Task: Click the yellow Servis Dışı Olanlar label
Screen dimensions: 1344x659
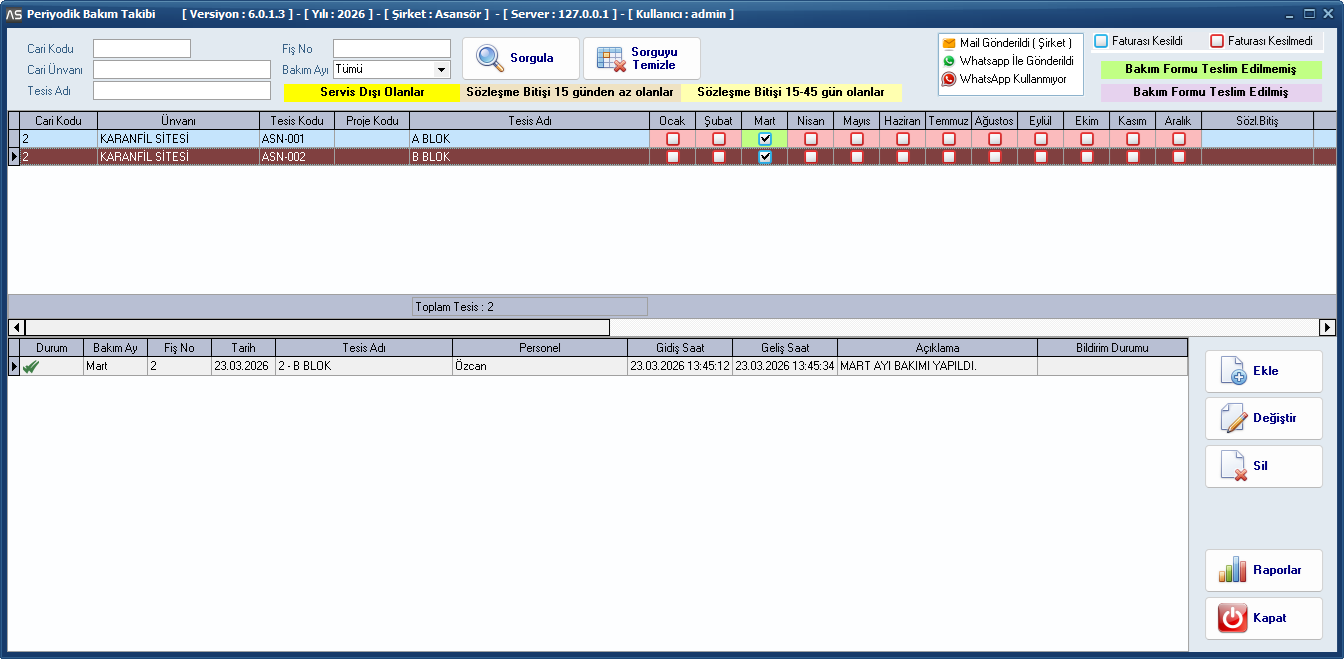Action: tap(372, 92)
